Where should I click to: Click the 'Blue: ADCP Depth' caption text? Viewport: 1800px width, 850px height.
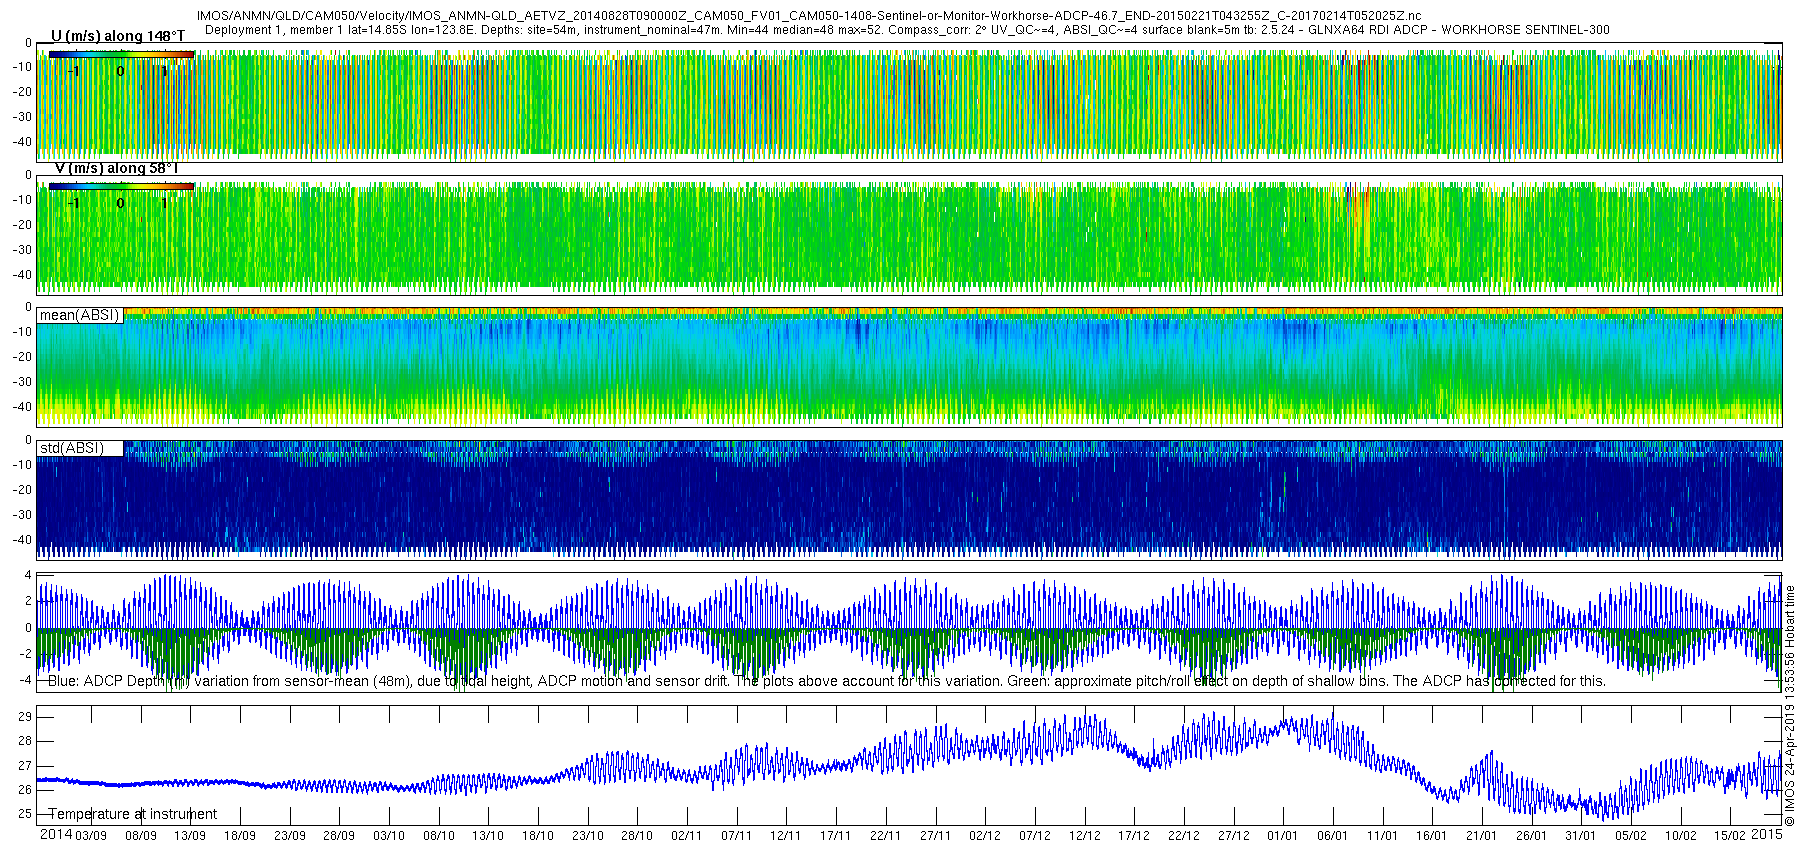[827, 681]
